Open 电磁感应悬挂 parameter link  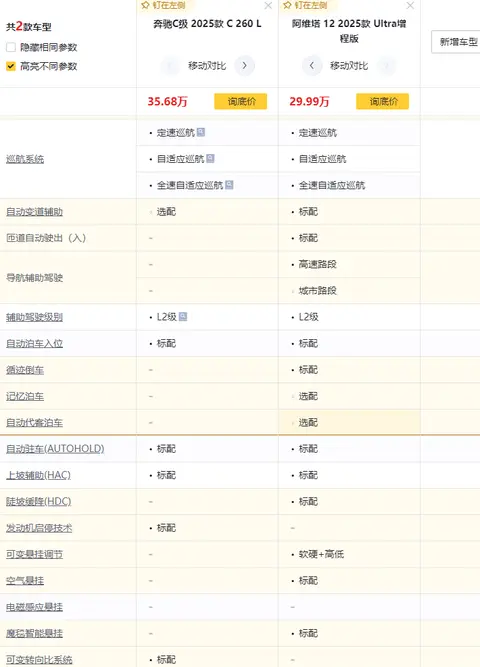coord(34,607)
